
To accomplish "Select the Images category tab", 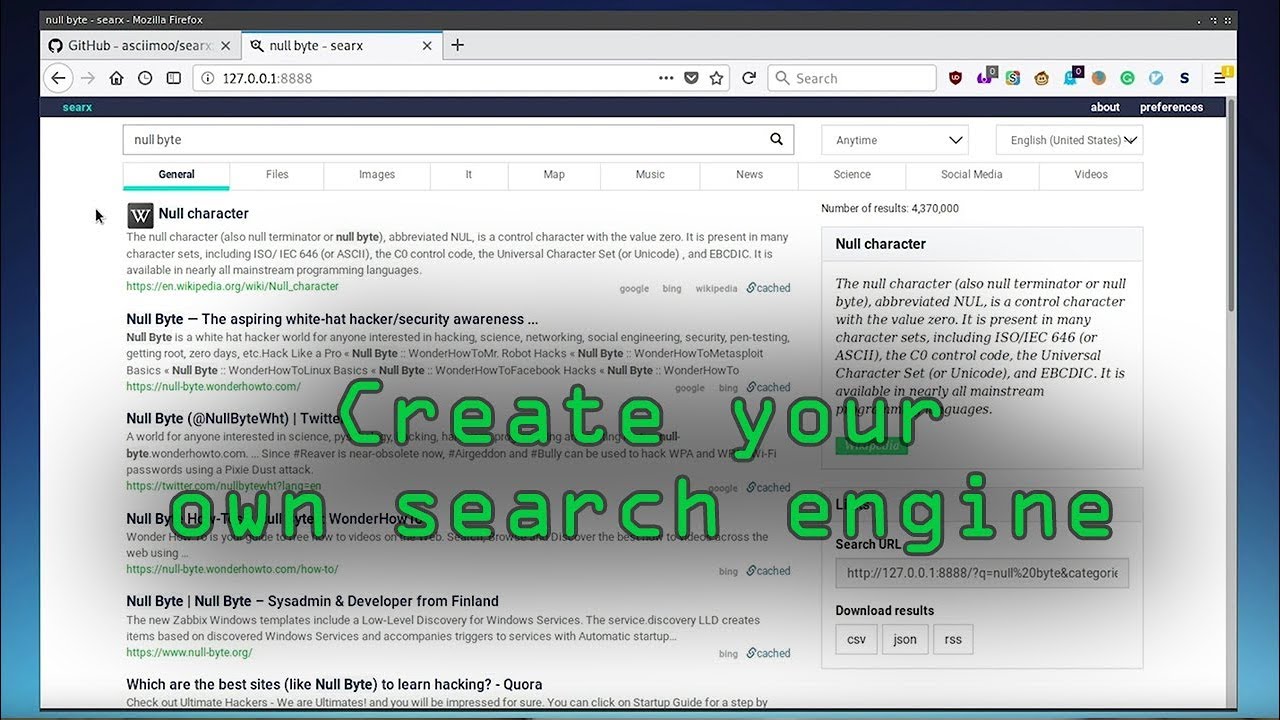I will pos(377,175).
